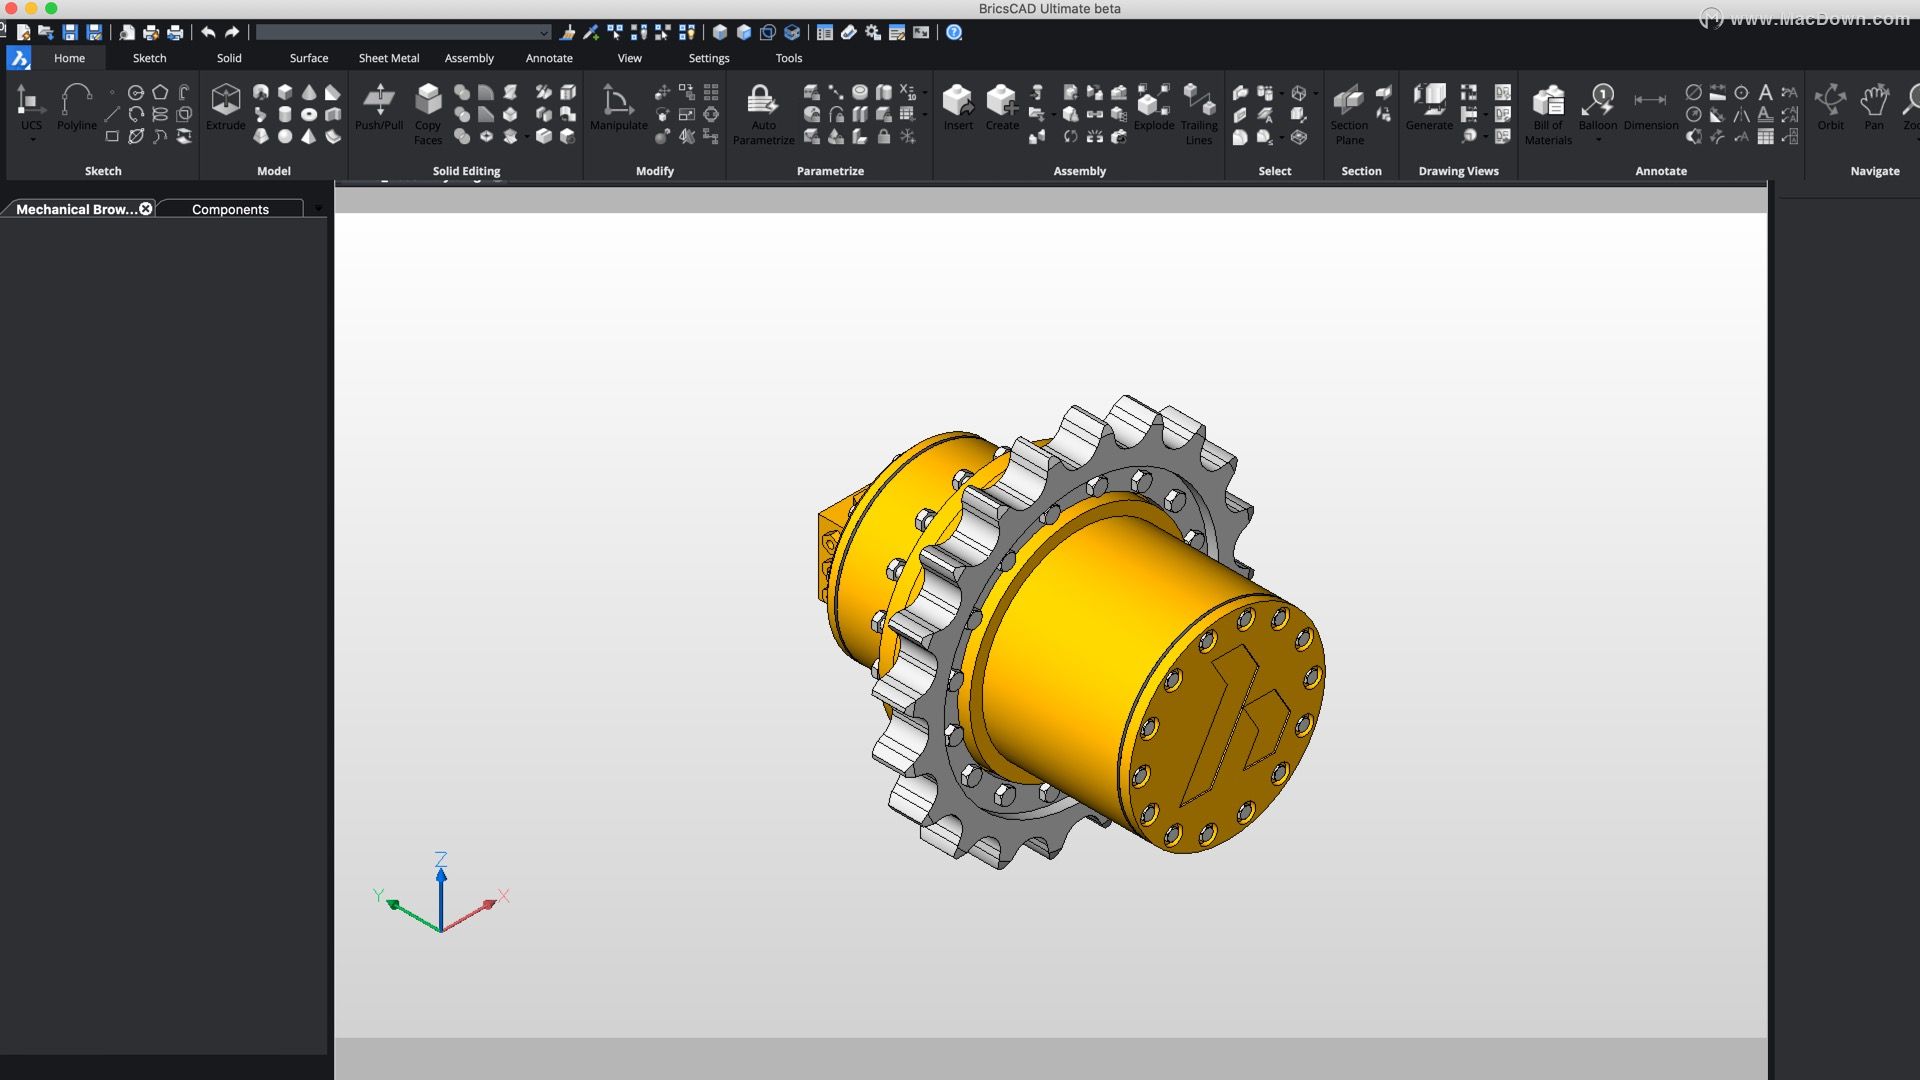Click the BricsCAD application logo button
Image resolution: width=1920 pixels, height=1080 pixels.
(x=19, y=58)
